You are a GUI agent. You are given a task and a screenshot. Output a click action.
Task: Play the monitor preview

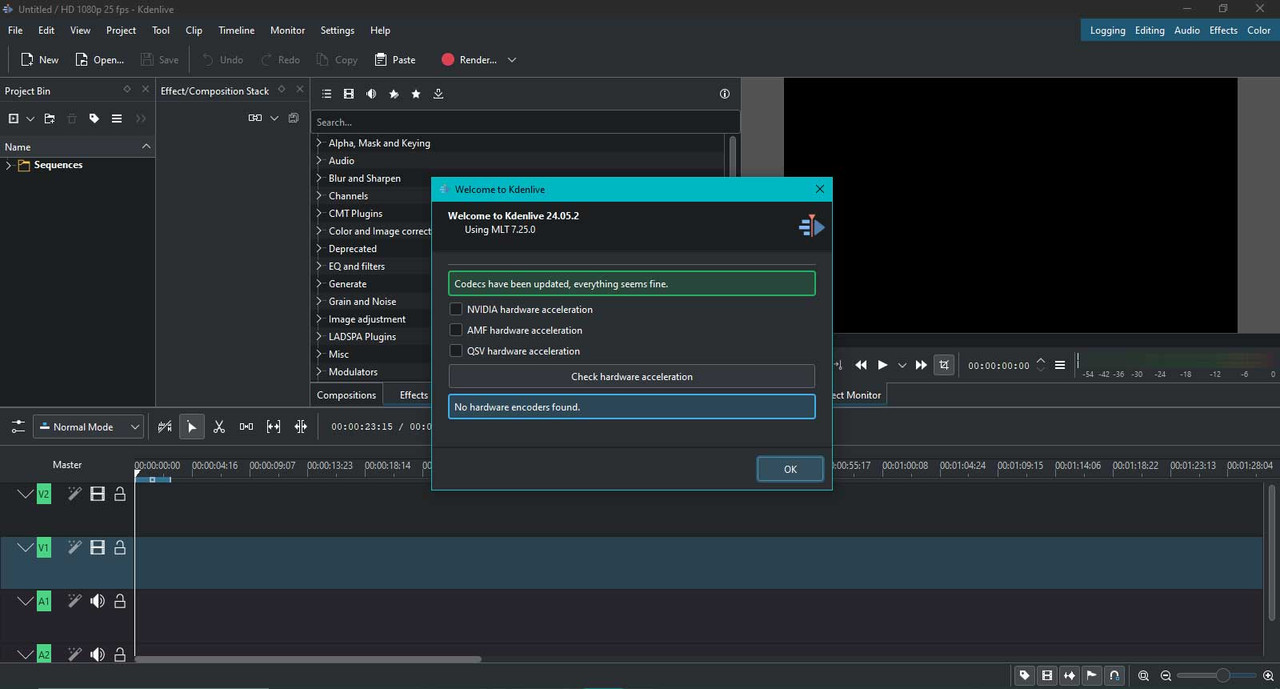point(882,365)
